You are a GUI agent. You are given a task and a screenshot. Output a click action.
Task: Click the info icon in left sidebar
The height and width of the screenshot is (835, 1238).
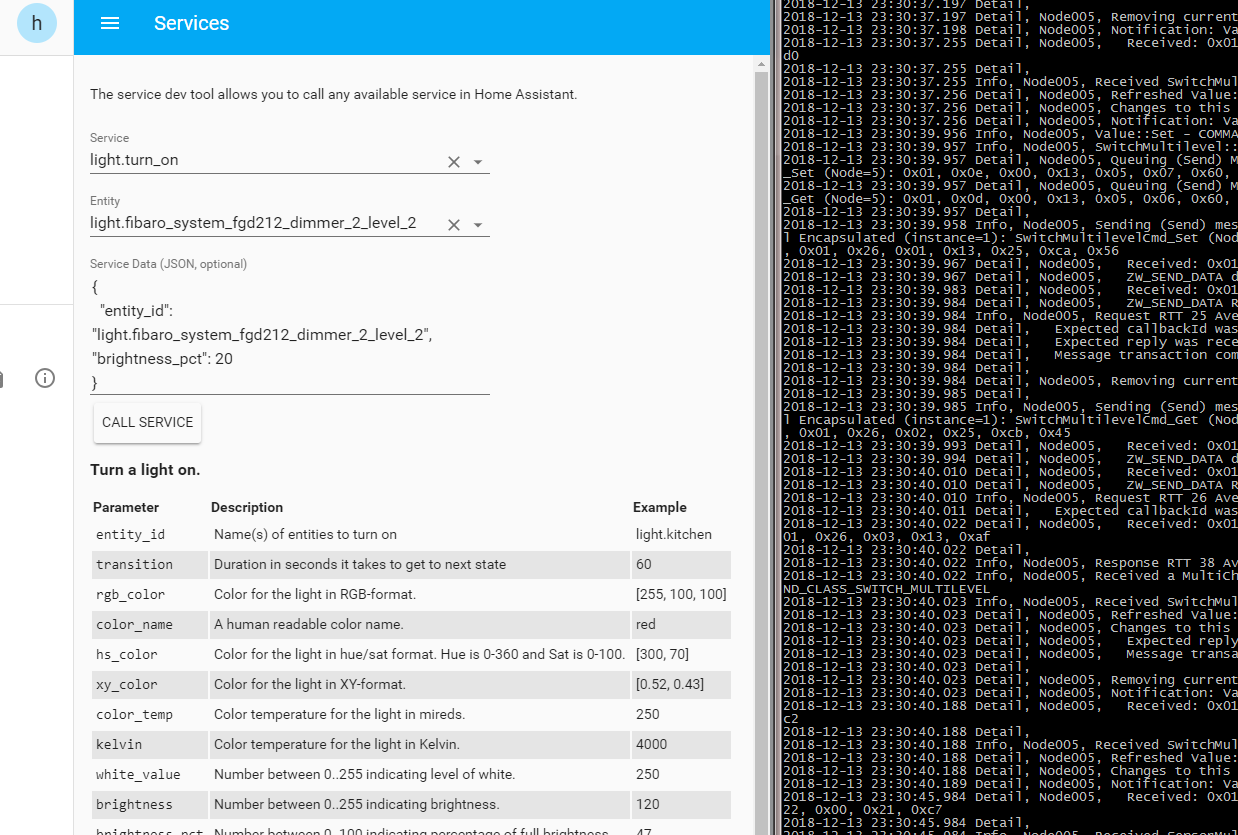tap(45, 378)
